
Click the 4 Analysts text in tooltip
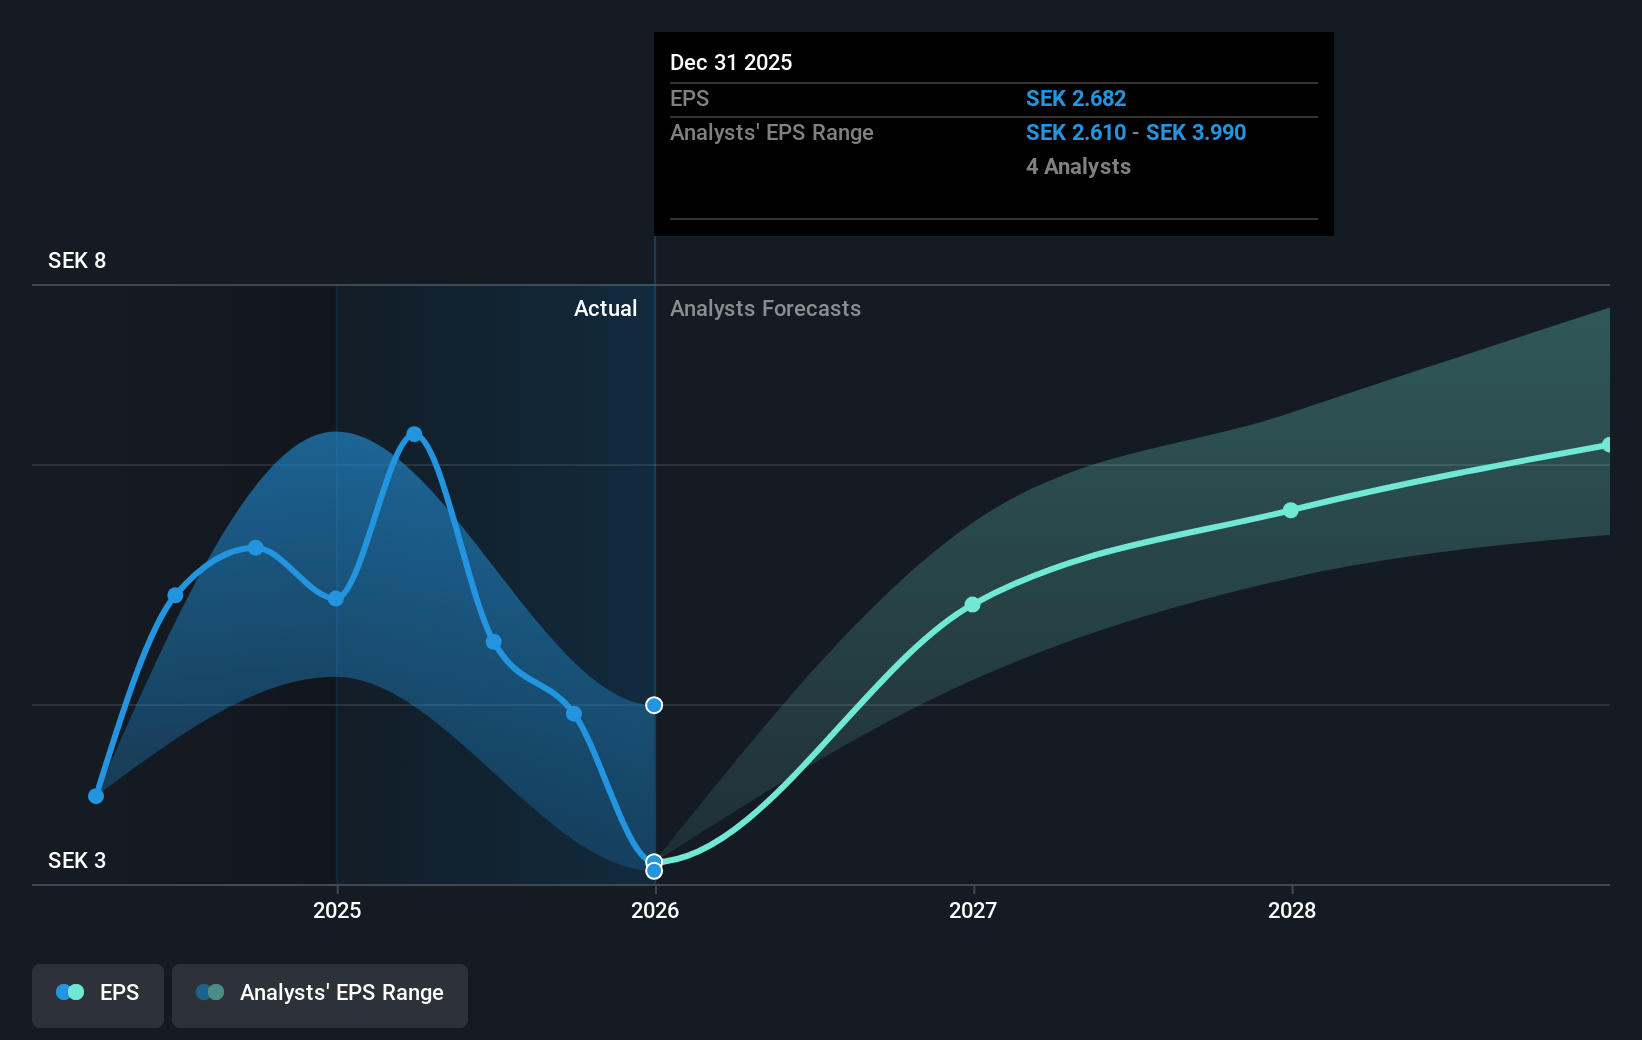(1078, 167)
